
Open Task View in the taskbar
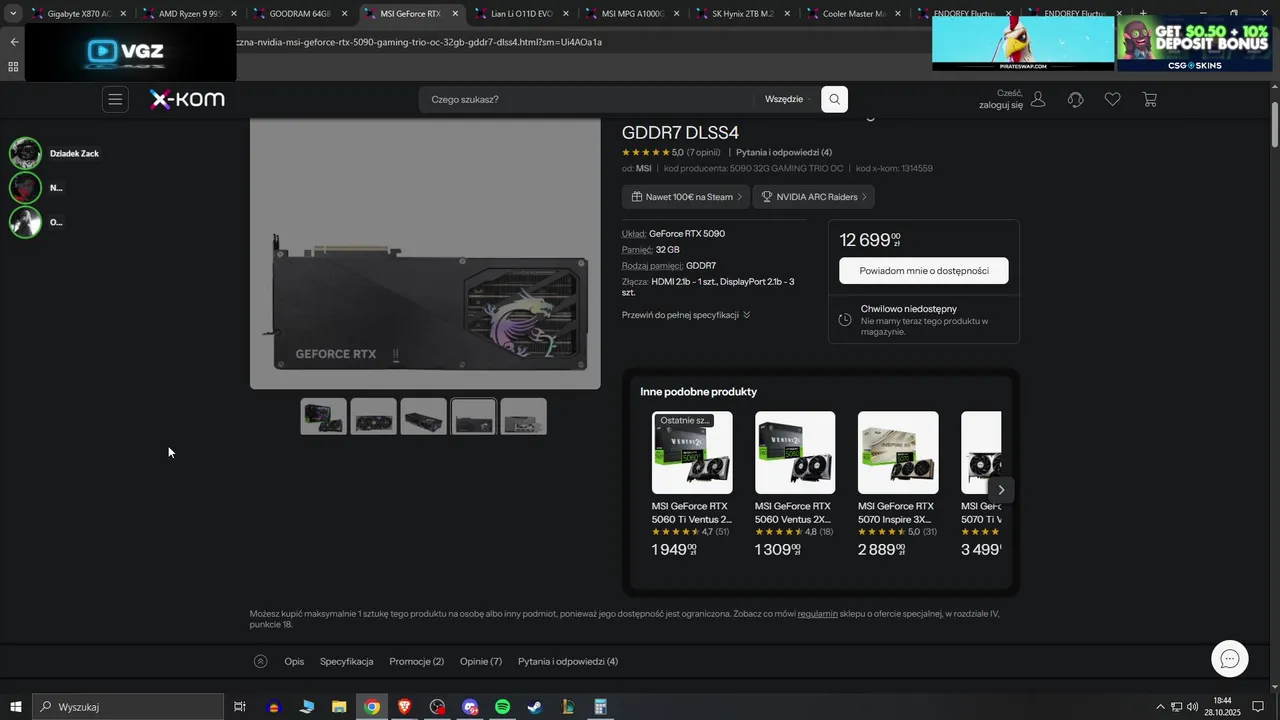(x=240, y=707)
